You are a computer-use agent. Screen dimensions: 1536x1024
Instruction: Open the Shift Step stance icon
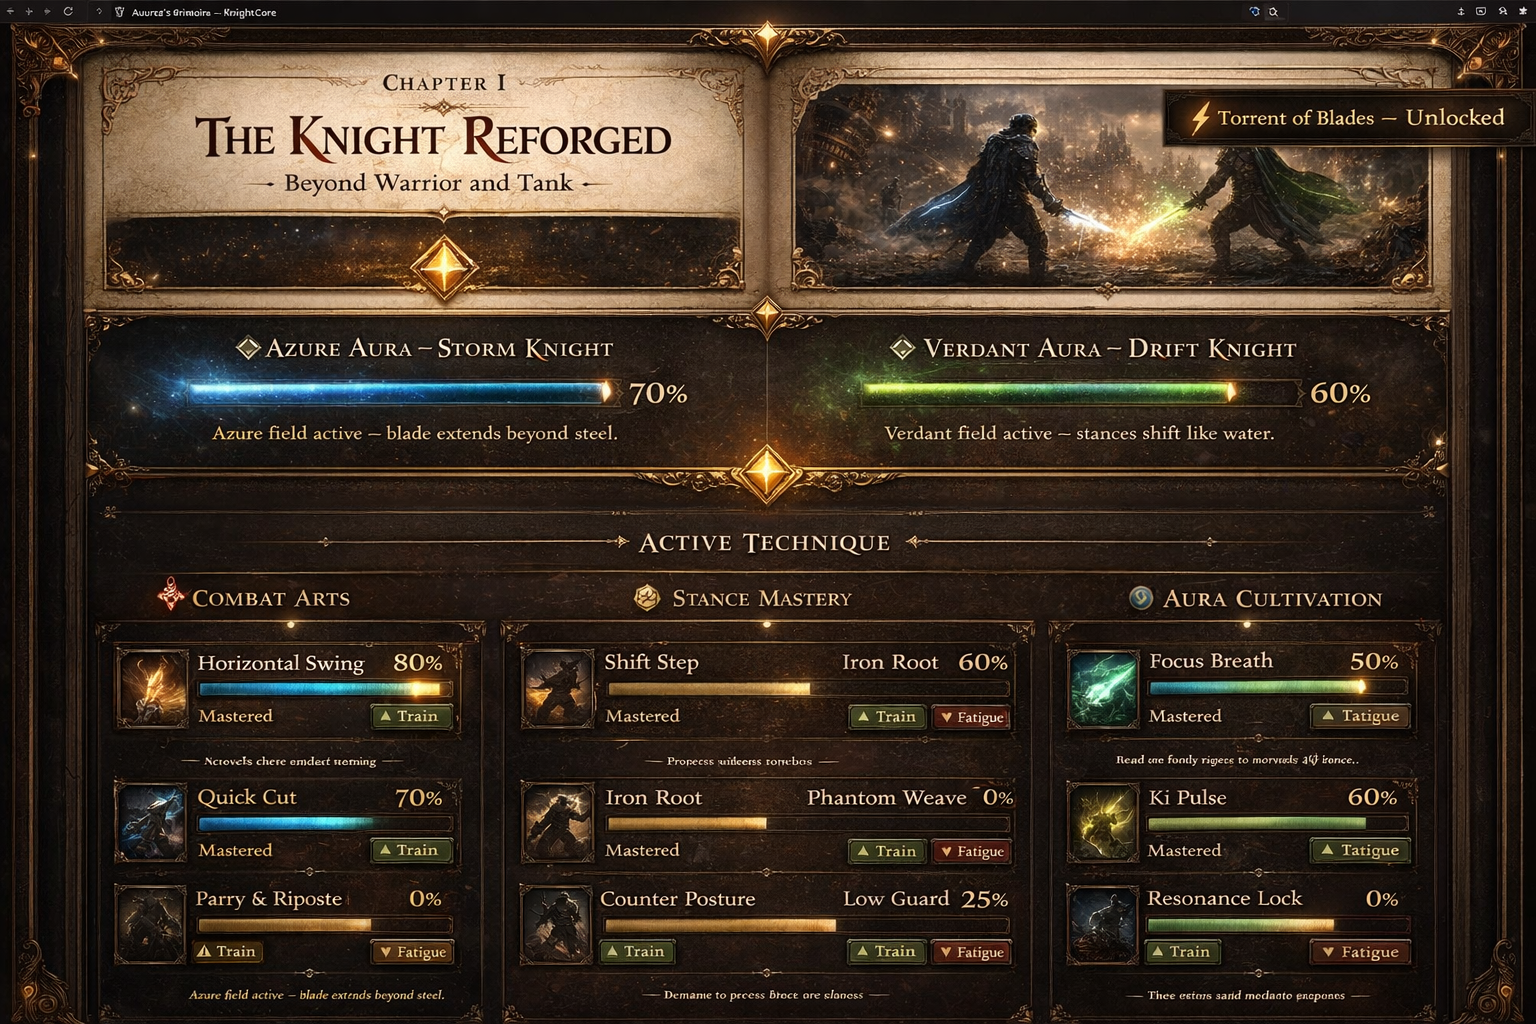point(559,688)
